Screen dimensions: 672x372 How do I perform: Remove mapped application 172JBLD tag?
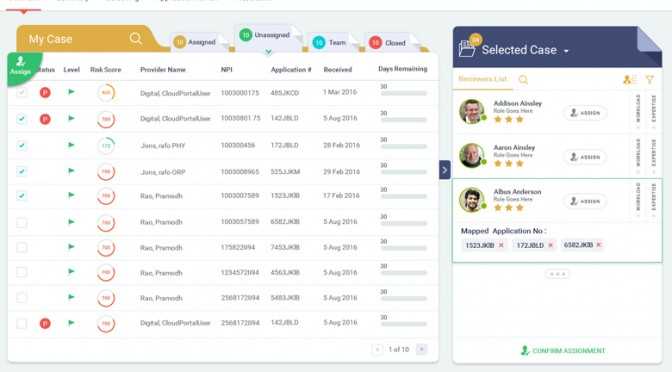(551, 245)
